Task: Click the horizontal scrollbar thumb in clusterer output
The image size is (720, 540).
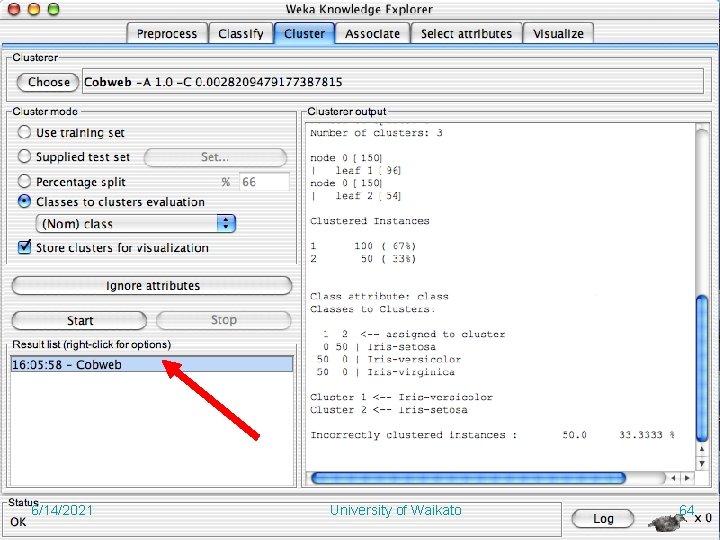Action: point(468,478)
